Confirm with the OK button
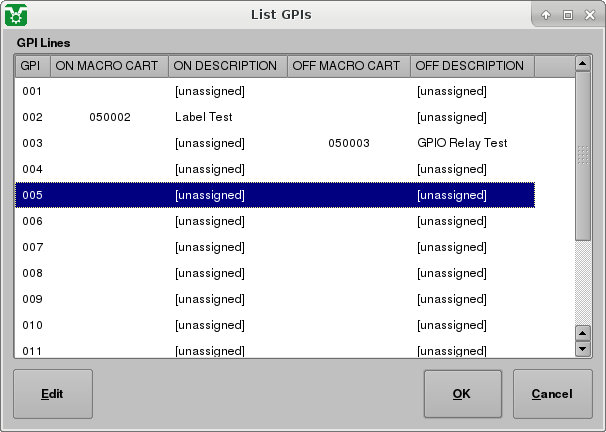Viewport: 606px width, 432px height. pos(462,394)
